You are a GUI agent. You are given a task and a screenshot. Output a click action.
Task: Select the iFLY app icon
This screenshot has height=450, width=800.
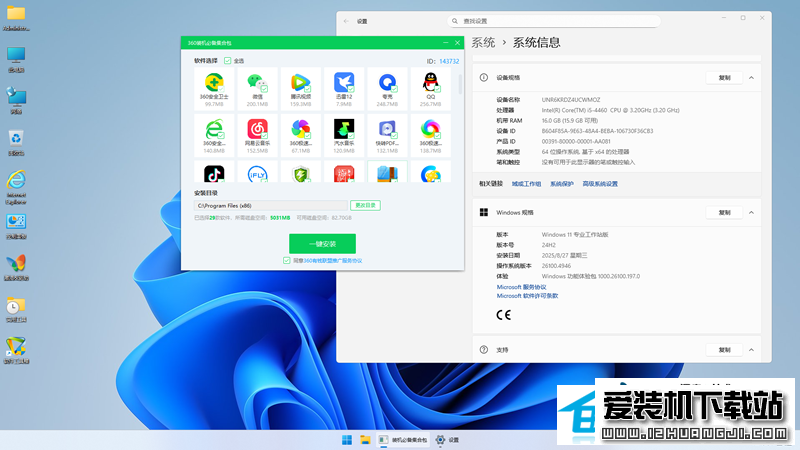(x=257, y=174)
